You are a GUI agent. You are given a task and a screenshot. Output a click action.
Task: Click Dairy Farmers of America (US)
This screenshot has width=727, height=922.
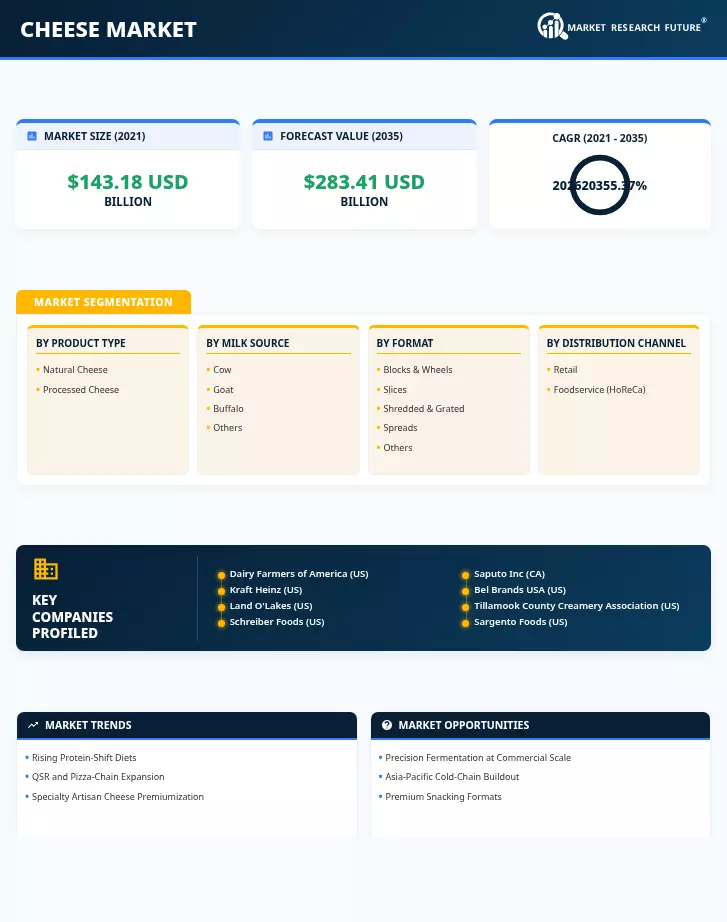point(299,574)
